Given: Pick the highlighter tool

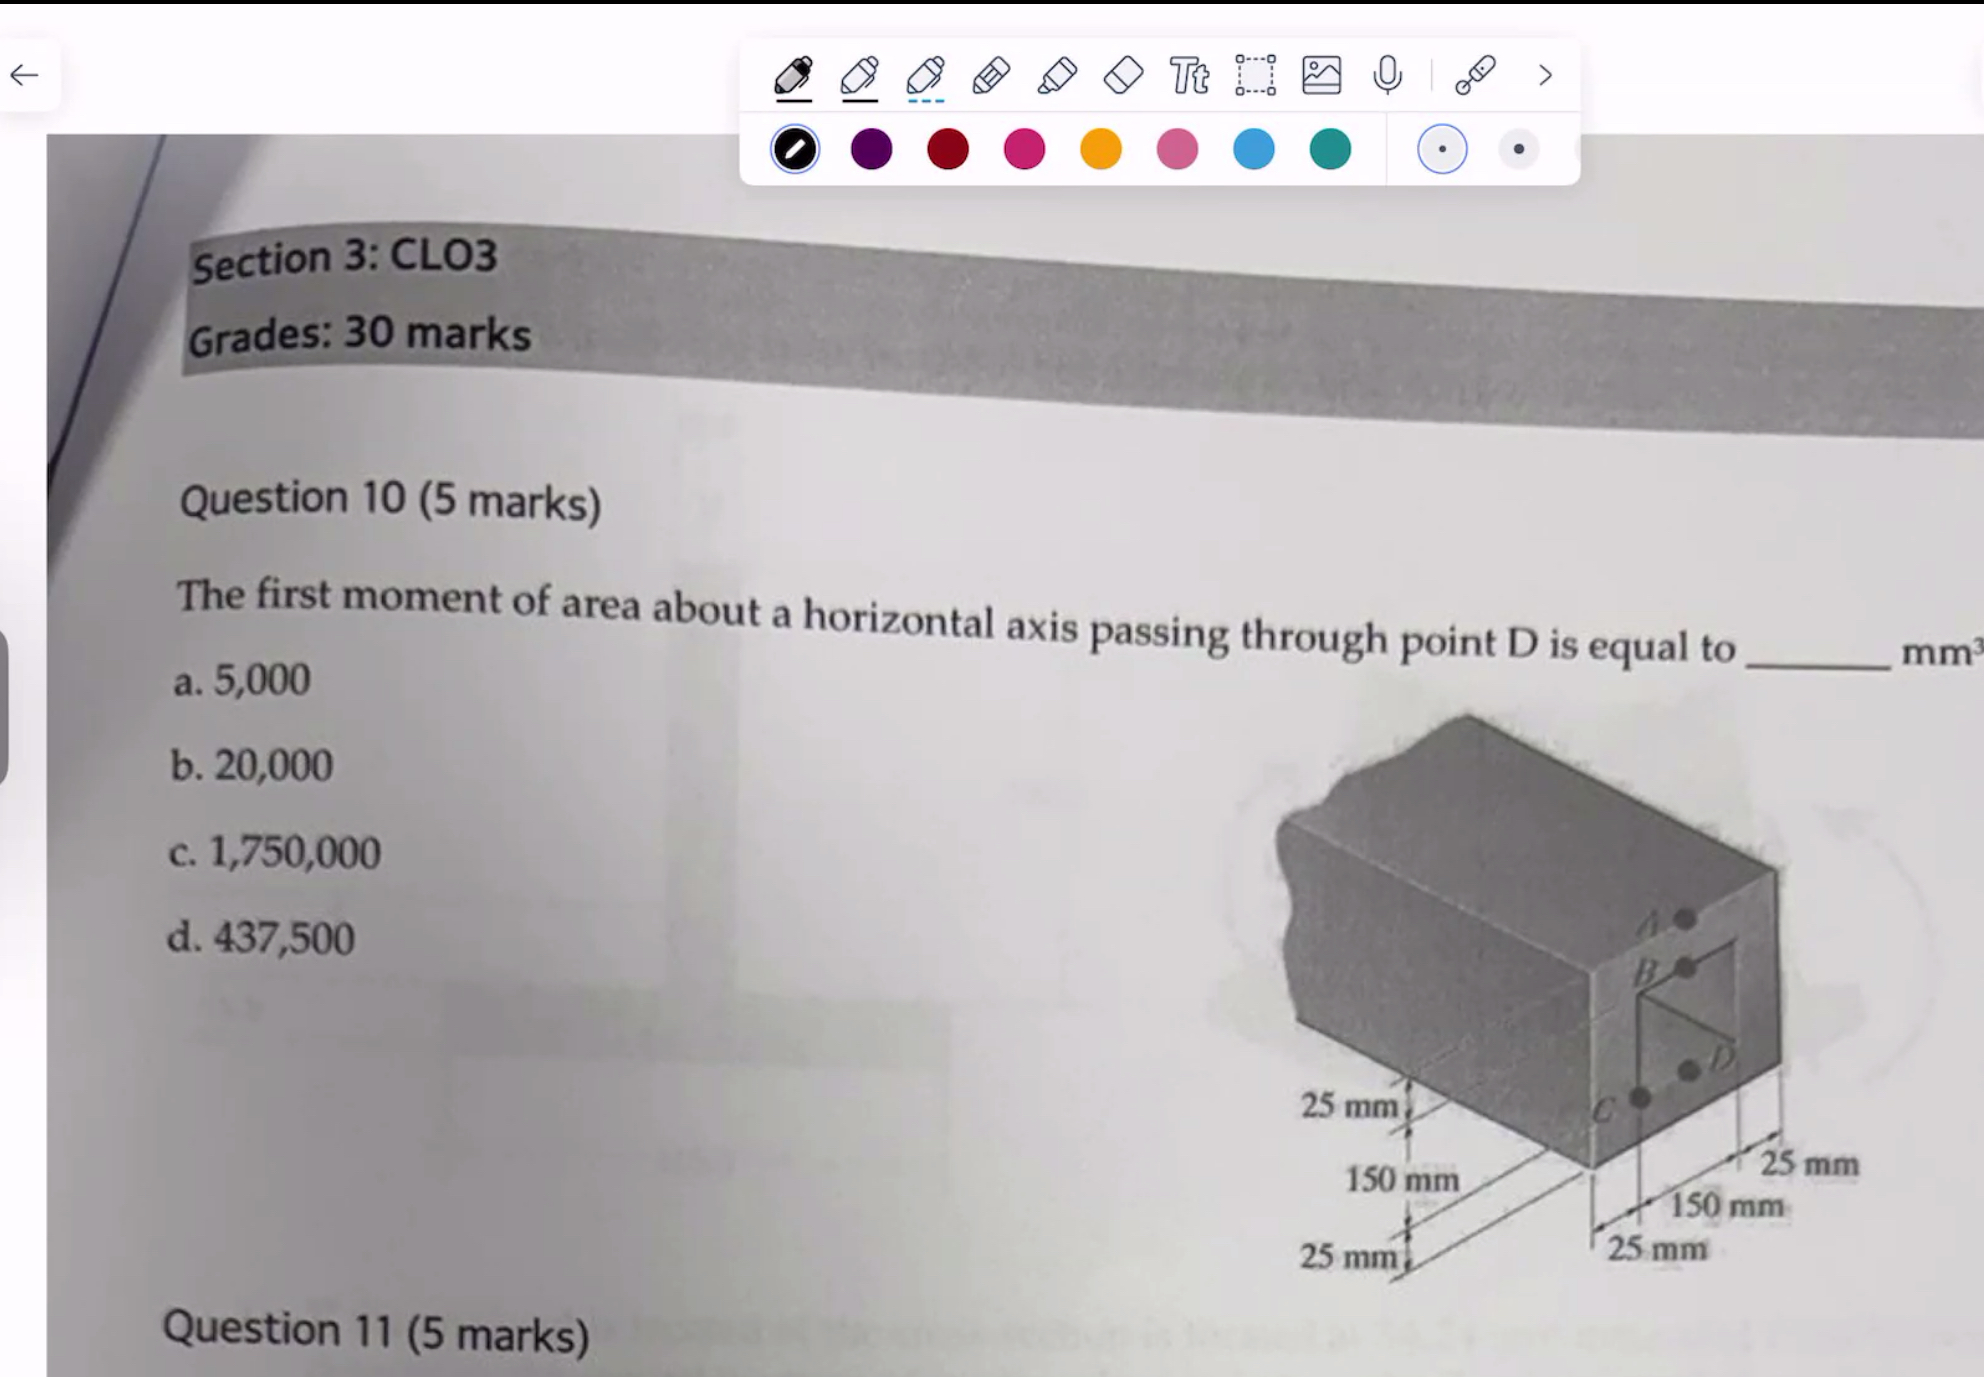Looking at the screenshot, I should pos(1058,76).
